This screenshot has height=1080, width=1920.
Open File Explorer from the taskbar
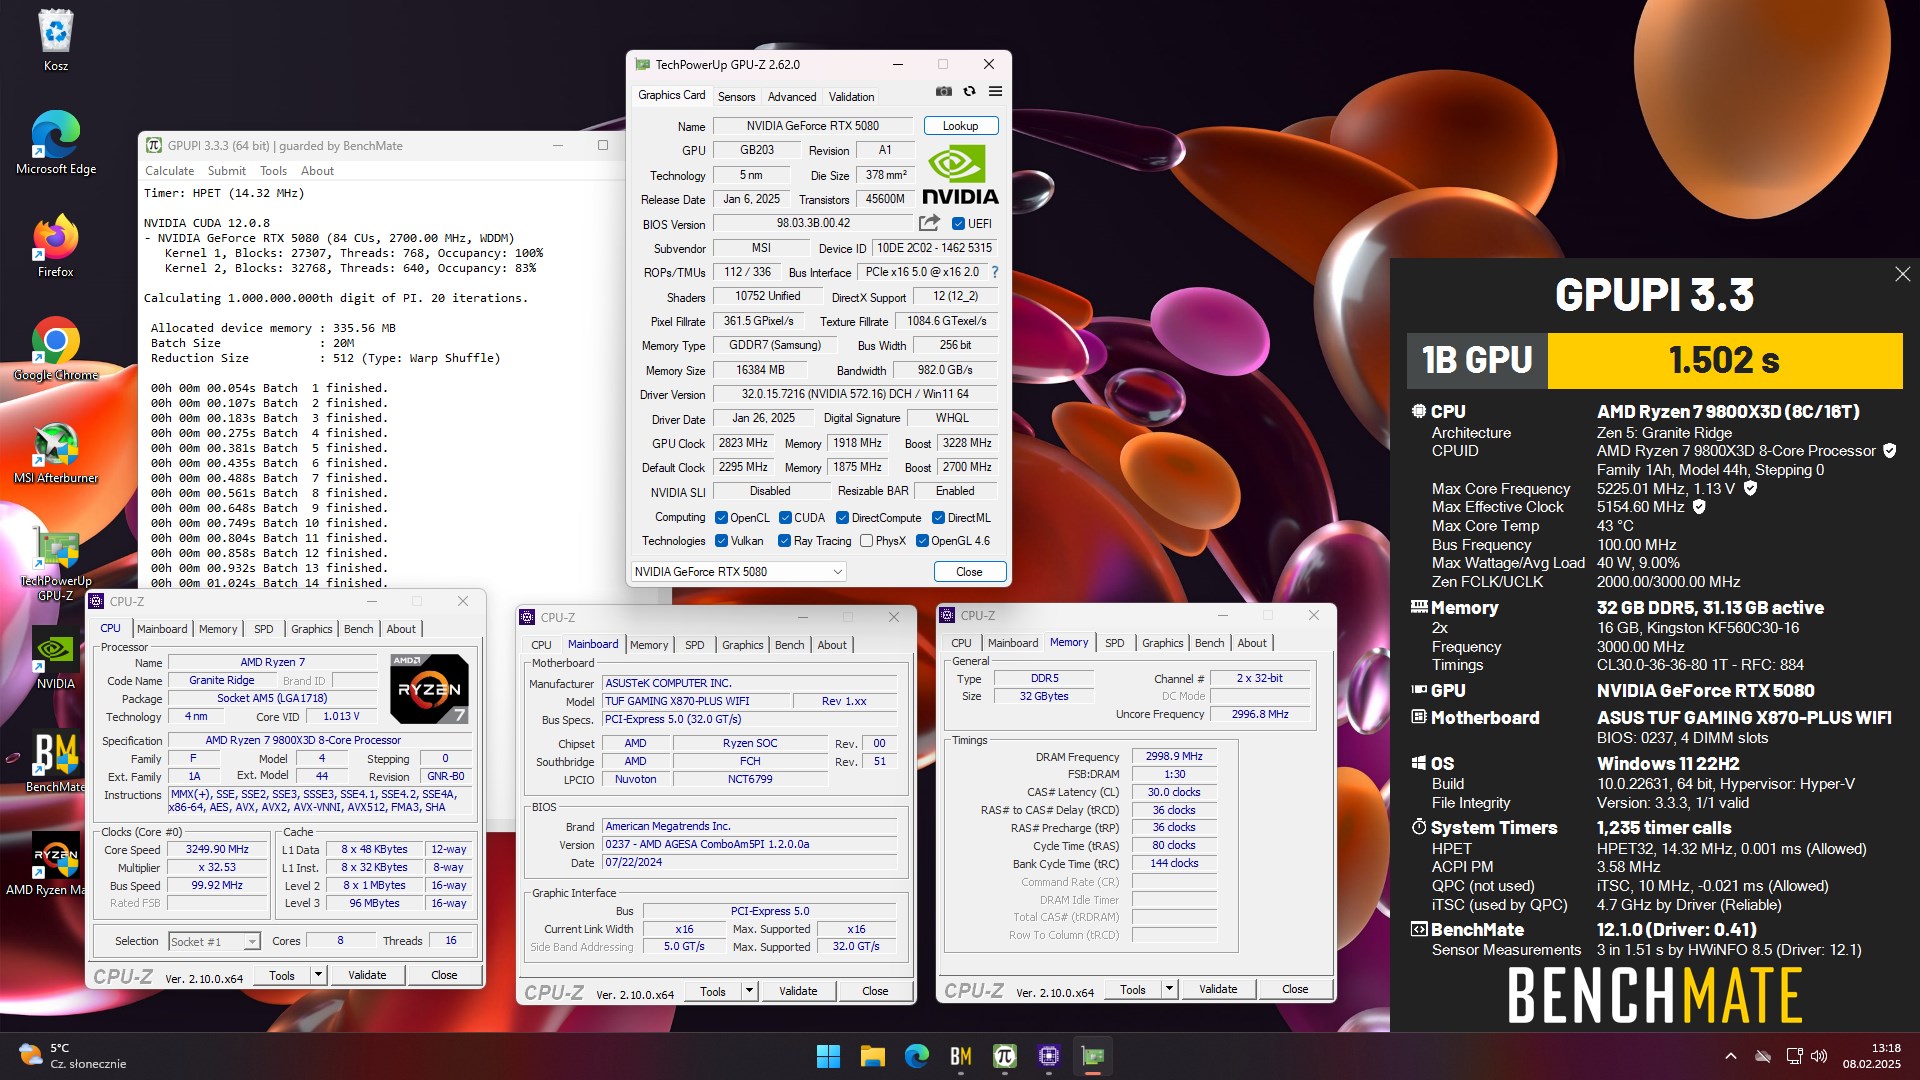tap(872, 1056)
